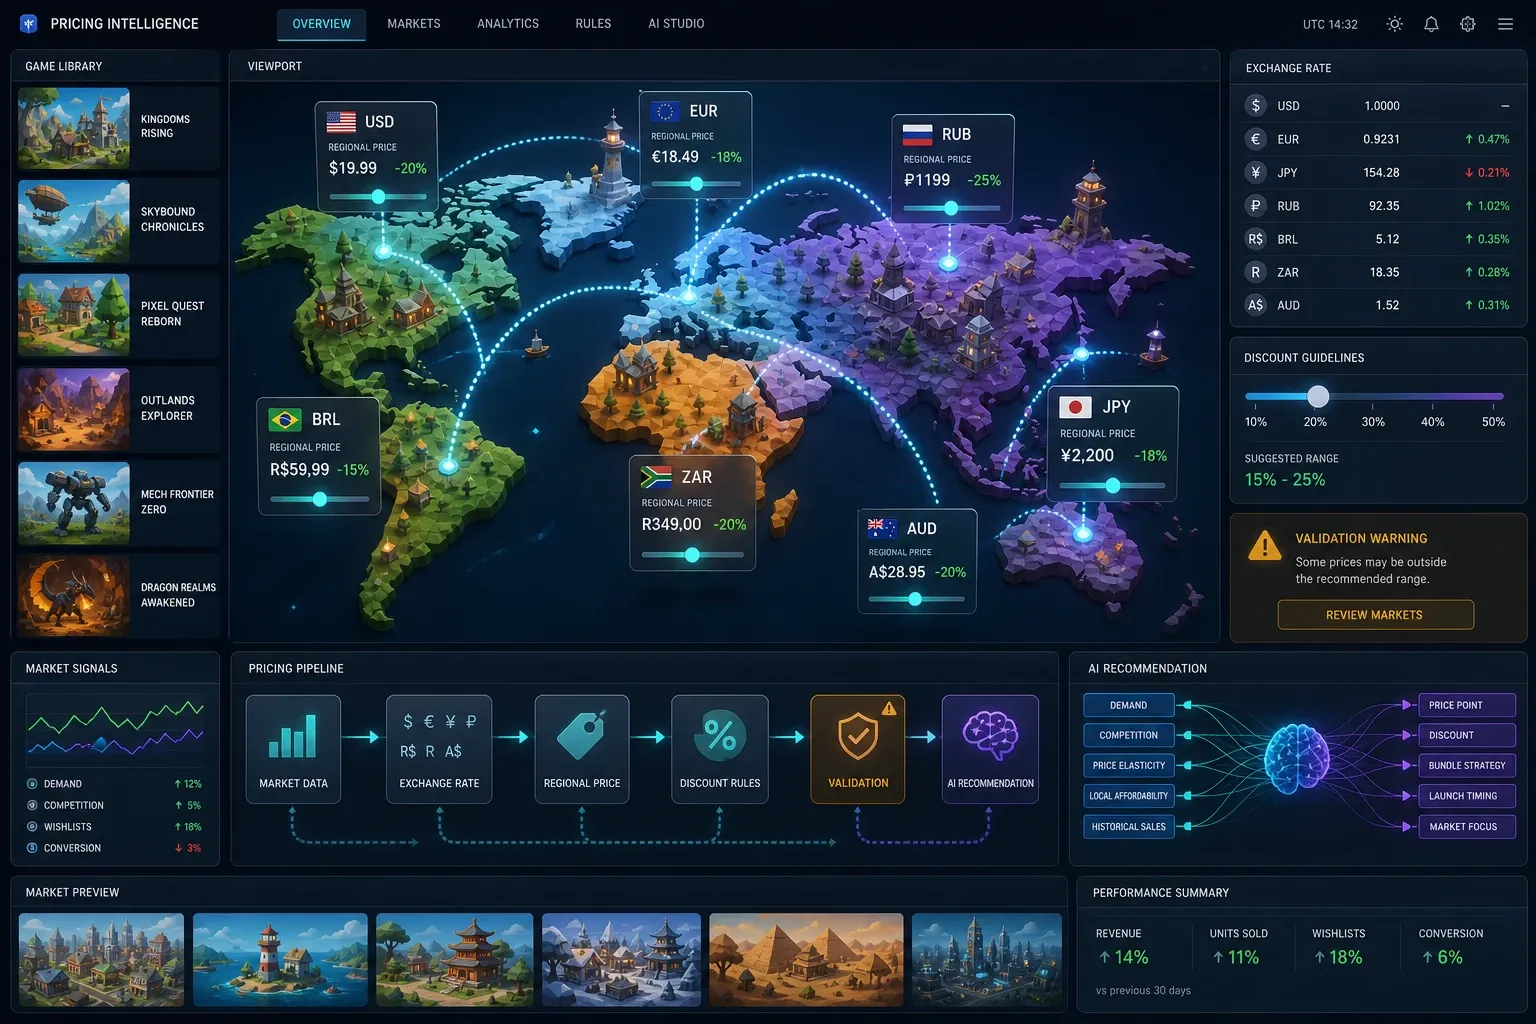Switch to the Markets tab

point(414,24)
